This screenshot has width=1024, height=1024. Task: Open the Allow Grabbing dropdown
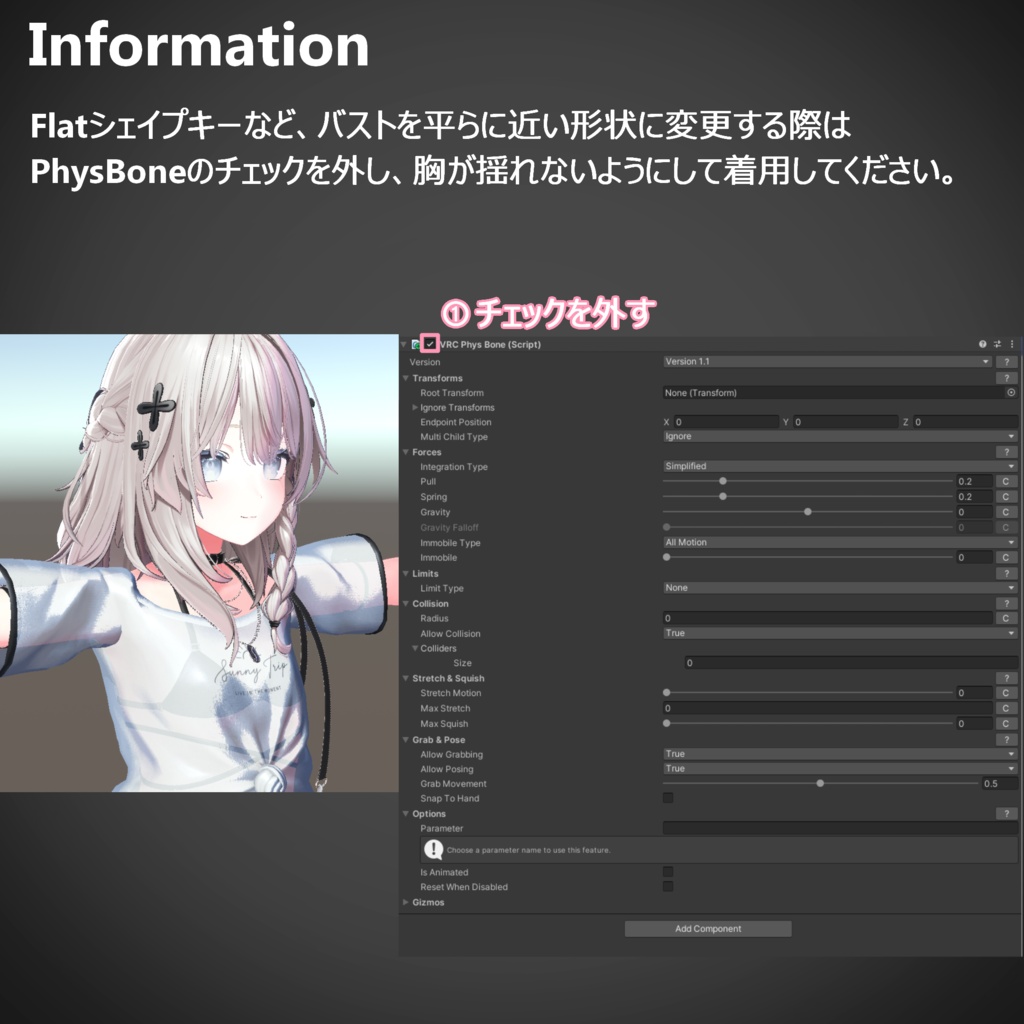[x=840, y=754]
